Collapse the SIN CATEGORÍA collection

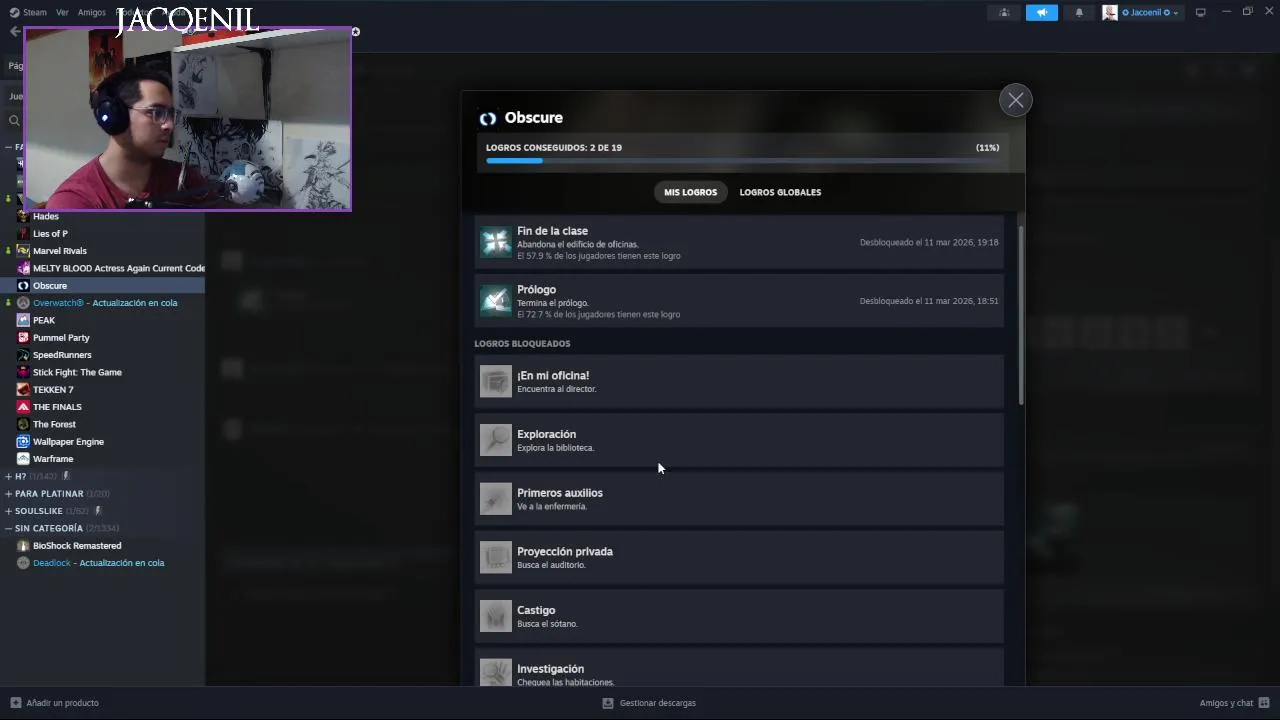(x=8, y=528)
